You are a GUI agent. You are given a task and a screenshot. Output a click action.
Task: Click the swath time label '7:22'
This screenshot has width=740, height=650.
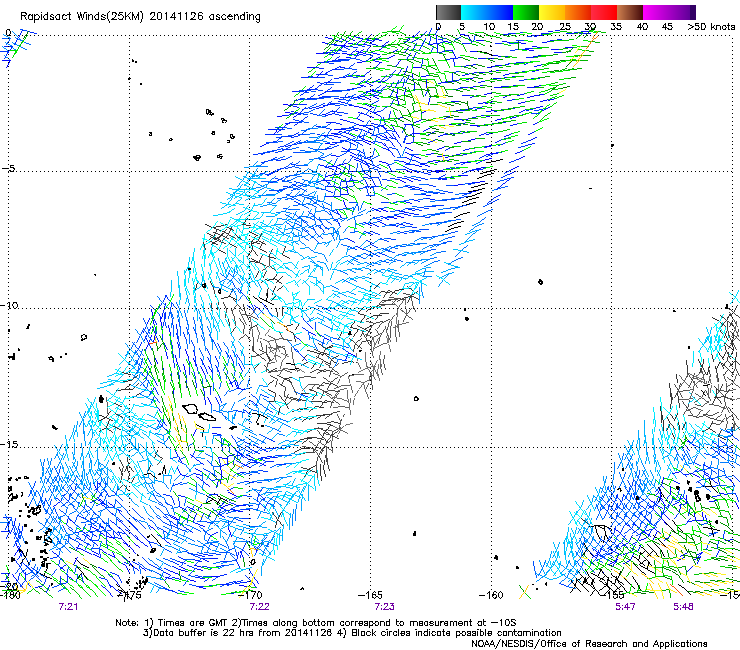point(260,607)
